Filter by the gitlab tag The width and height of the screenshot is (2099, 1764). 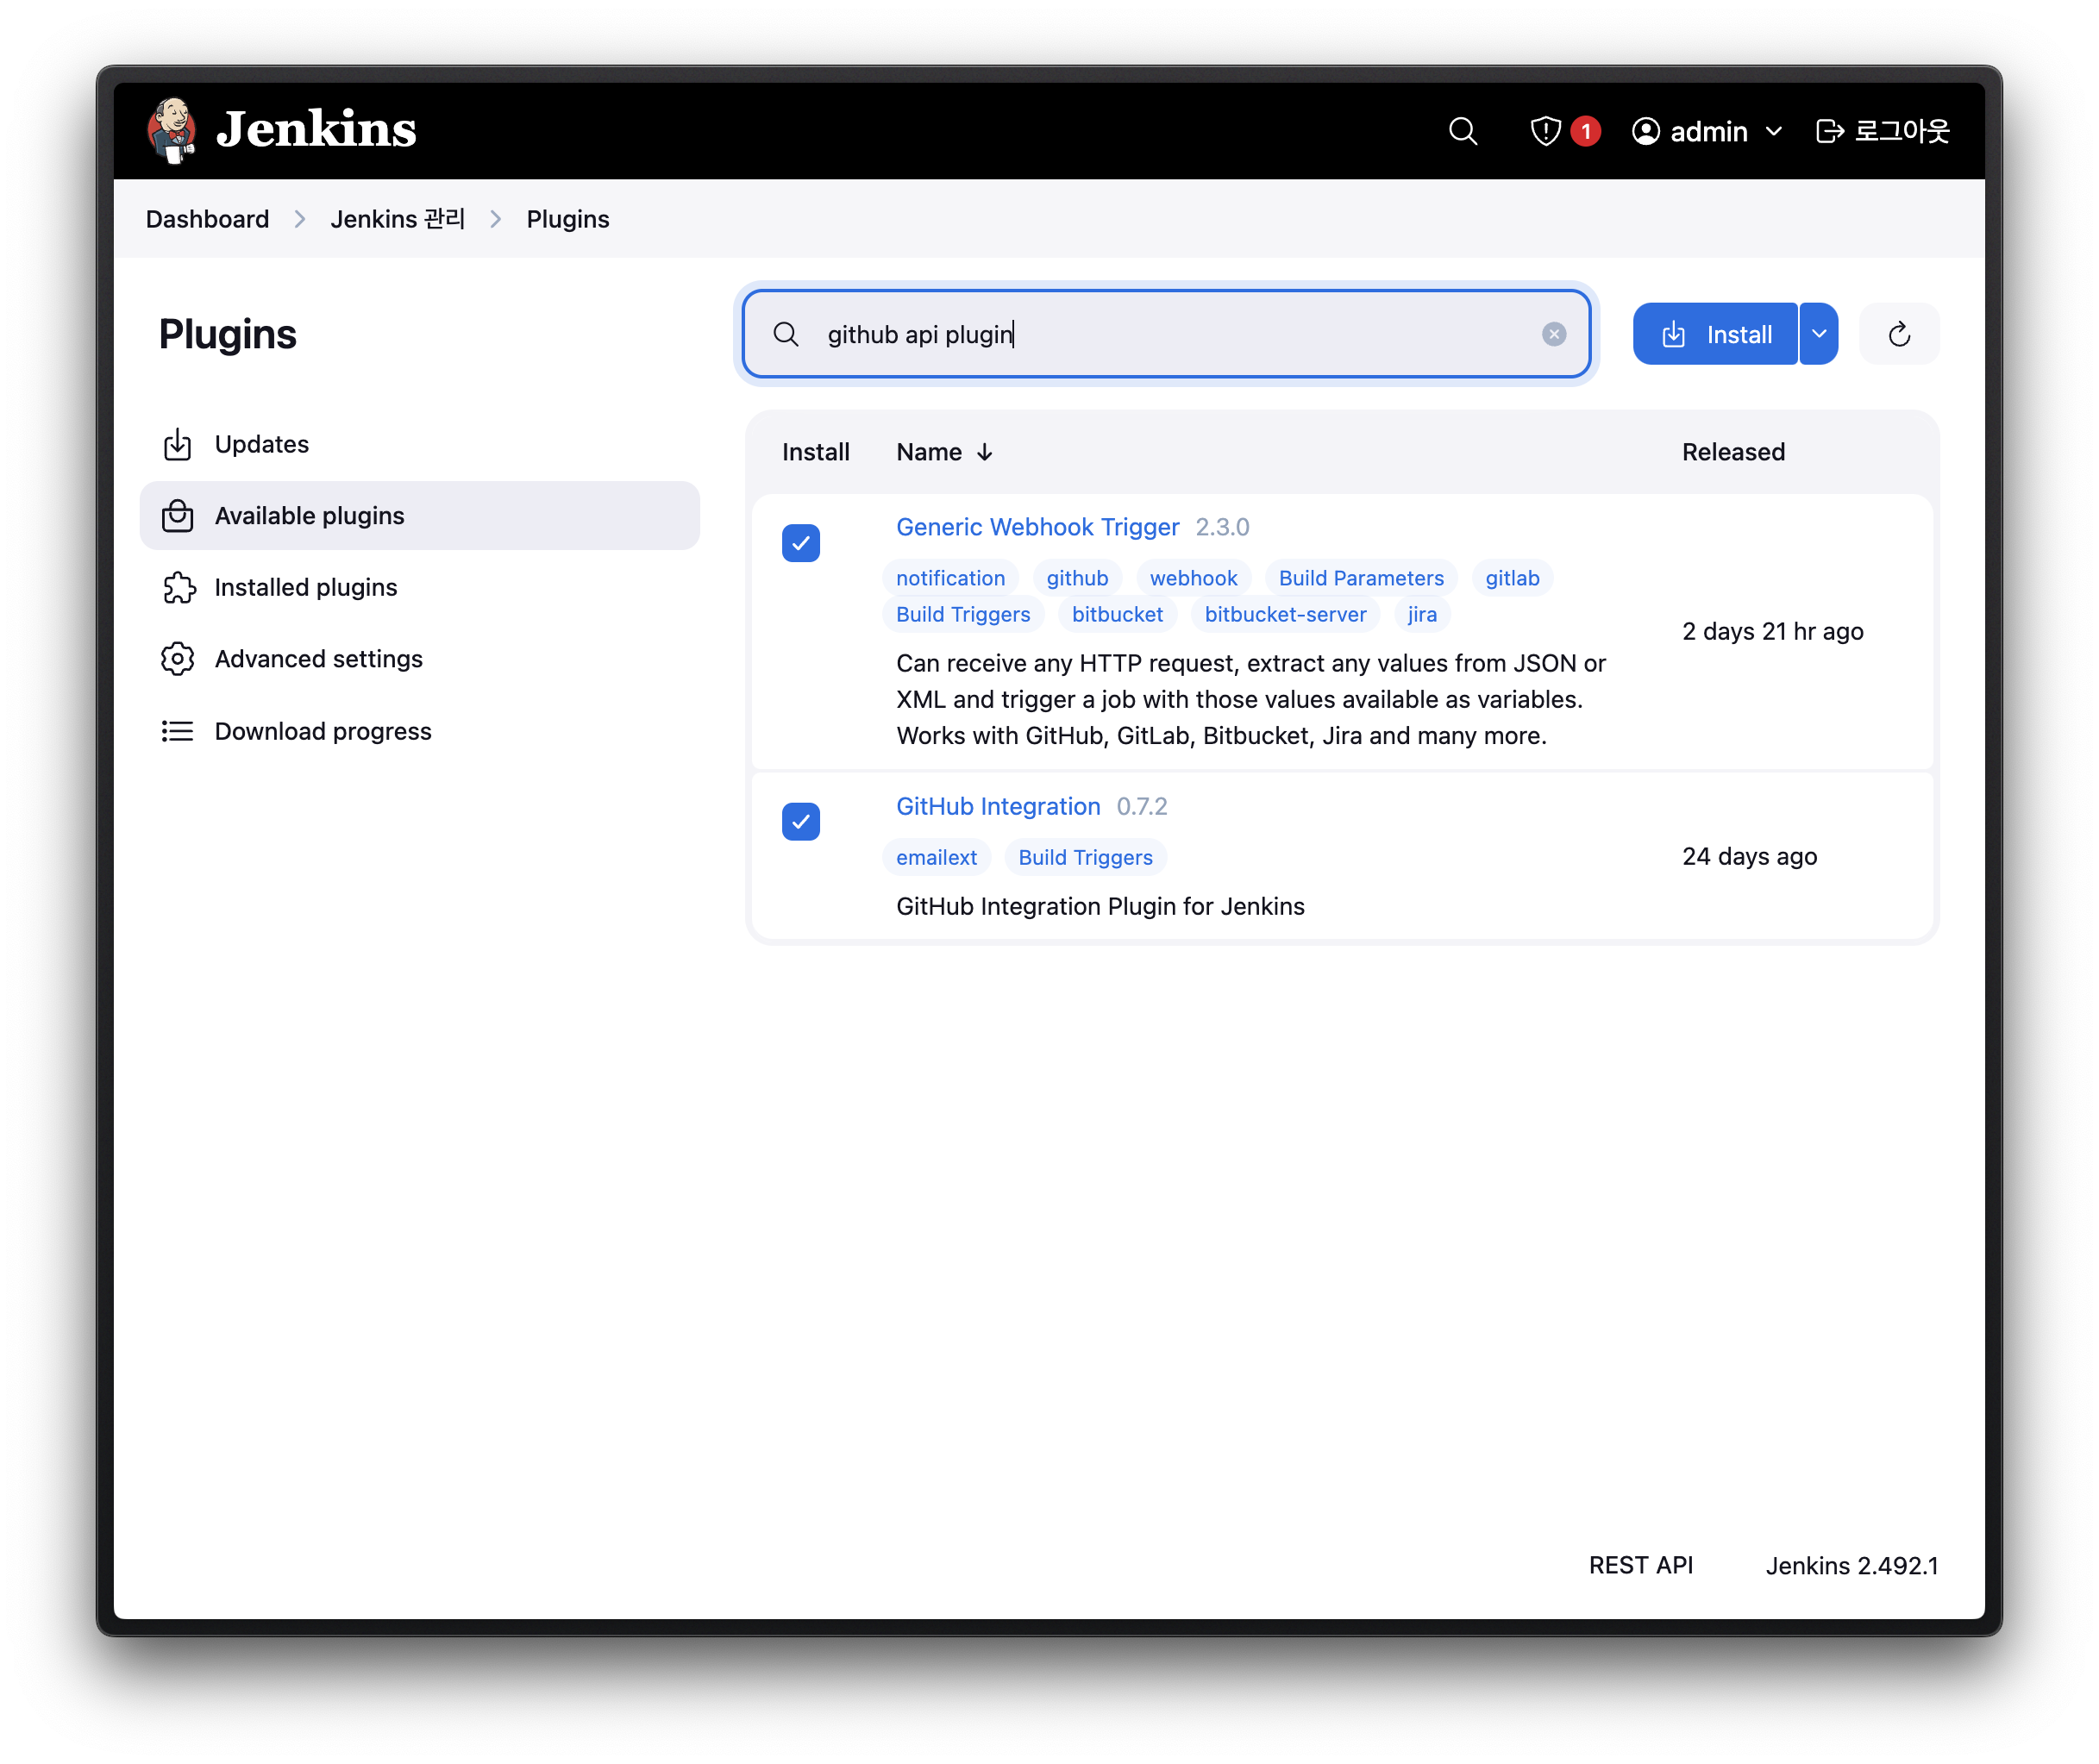point(1512,578)
